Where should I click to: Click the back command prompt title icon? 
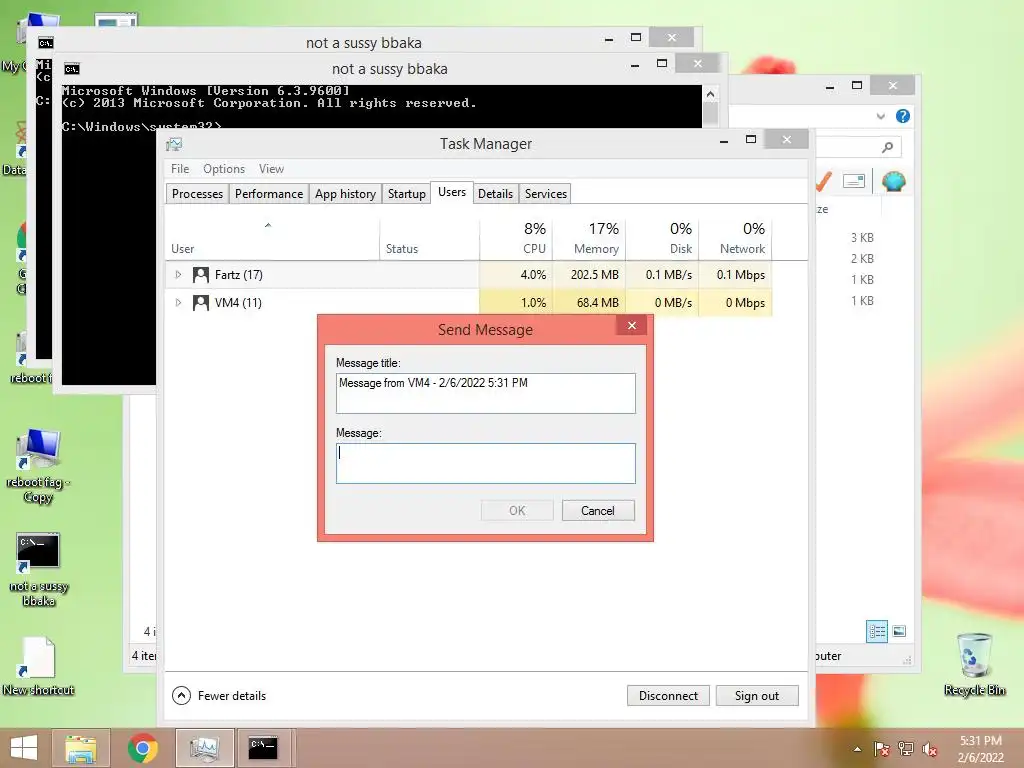tap(46, 43)
